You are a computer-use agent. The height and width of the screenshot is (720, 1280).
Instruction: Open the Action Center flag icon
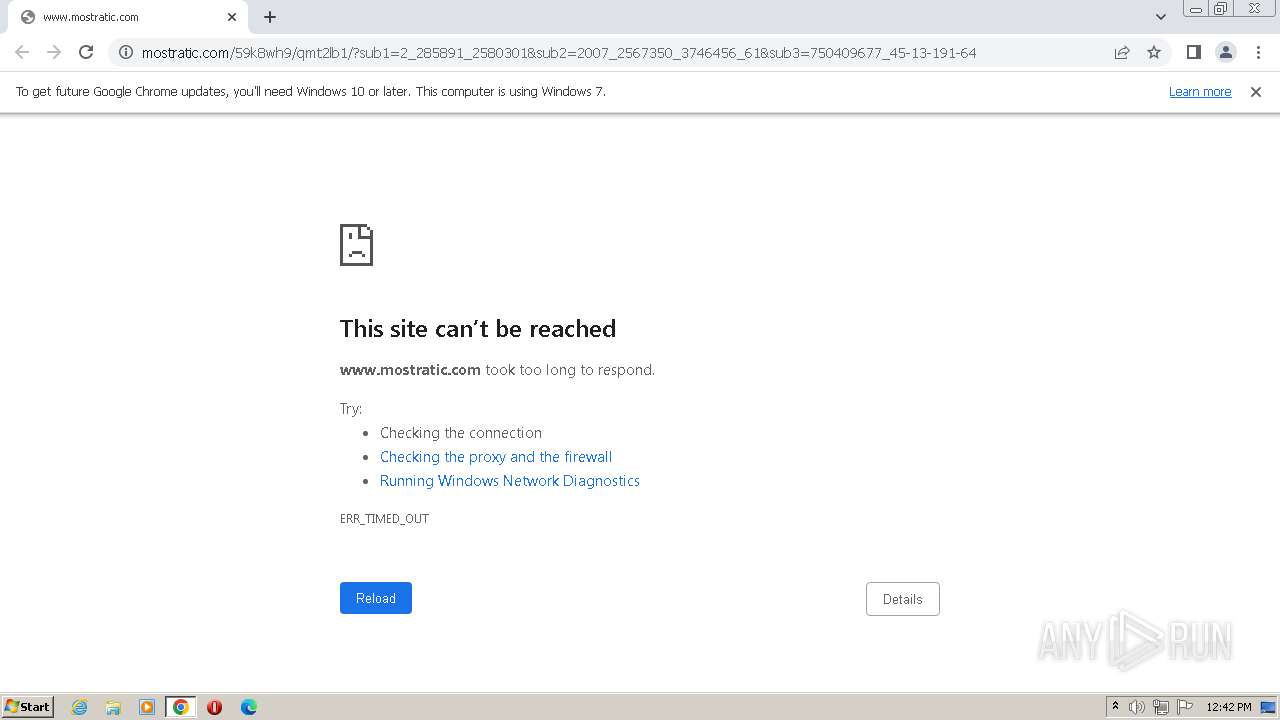1185,707
